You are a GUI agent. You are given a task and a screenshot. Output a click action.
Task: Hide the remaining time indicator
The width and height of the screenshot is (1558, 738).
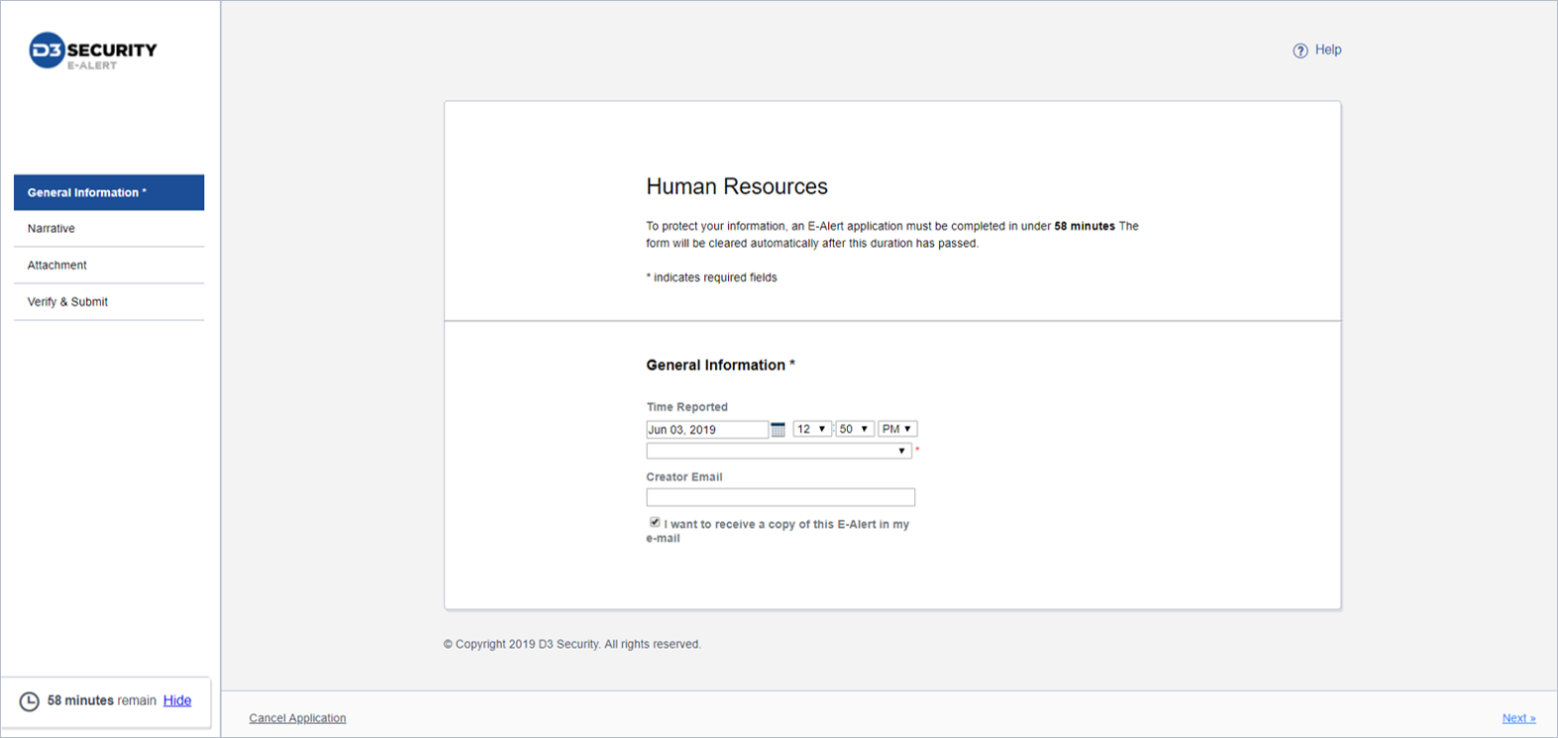[x=177, y=701]
